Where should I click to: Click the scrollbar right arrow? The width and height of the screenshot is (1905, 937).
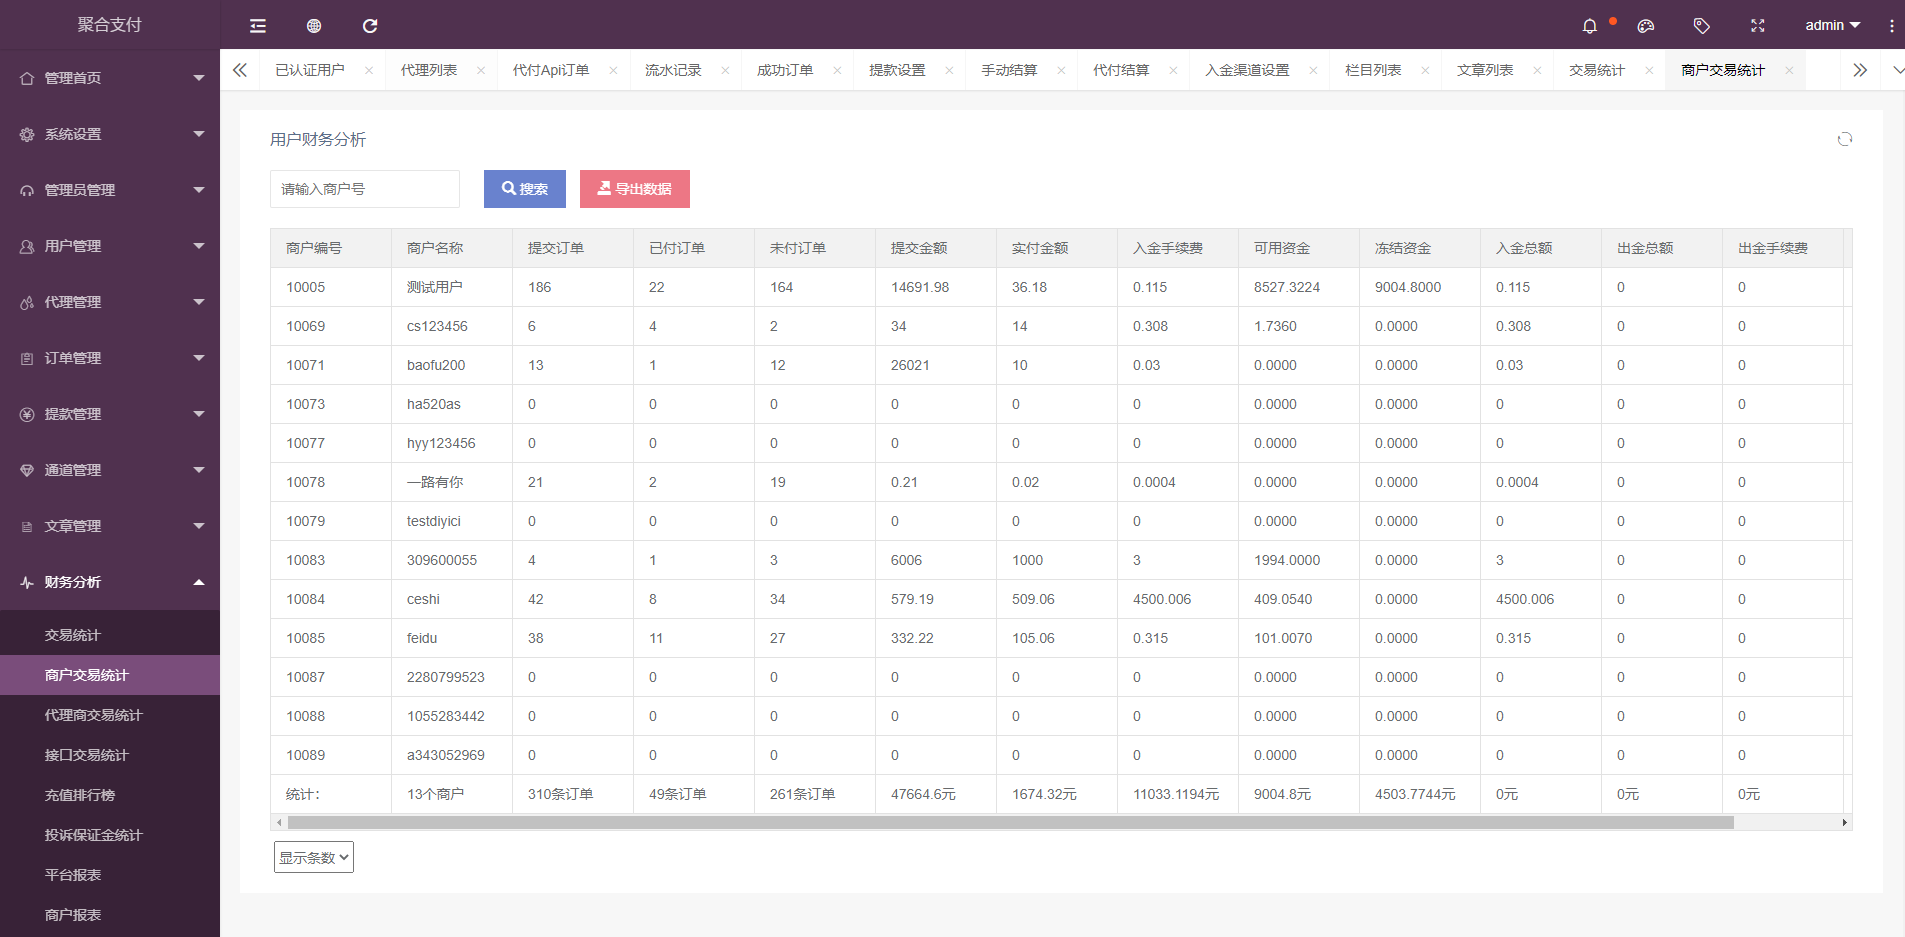[x=1845, y=823]
